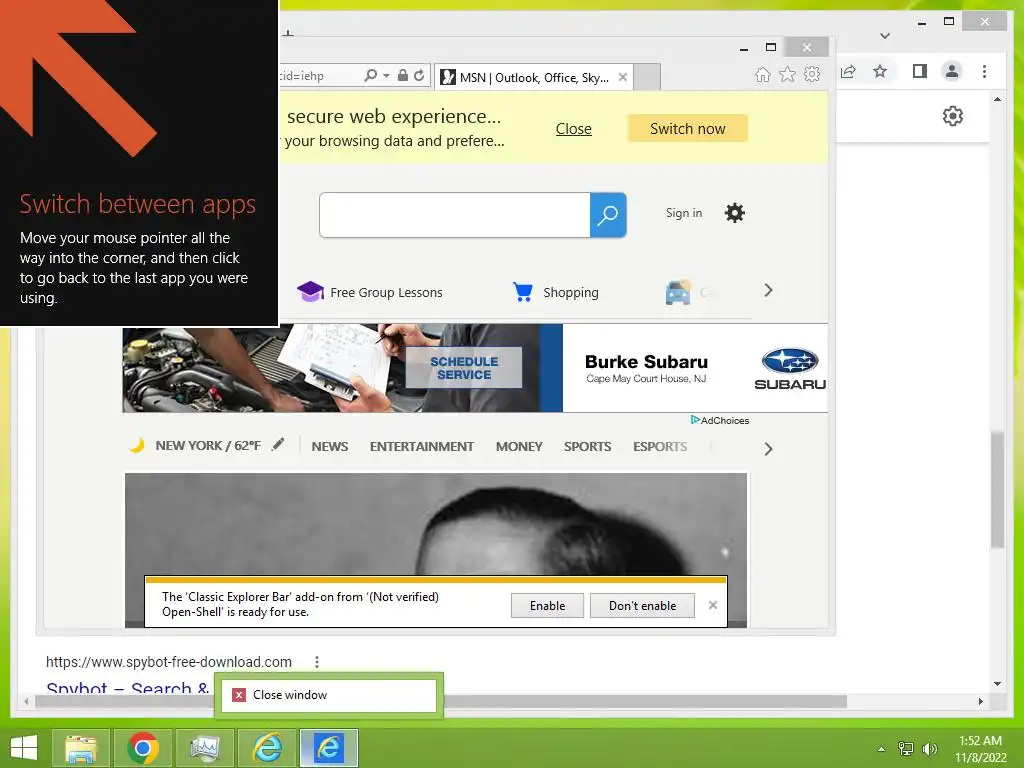The image size is (1024, 768).
Task: Click the IE address bar search magnifier
Action: 370,76
